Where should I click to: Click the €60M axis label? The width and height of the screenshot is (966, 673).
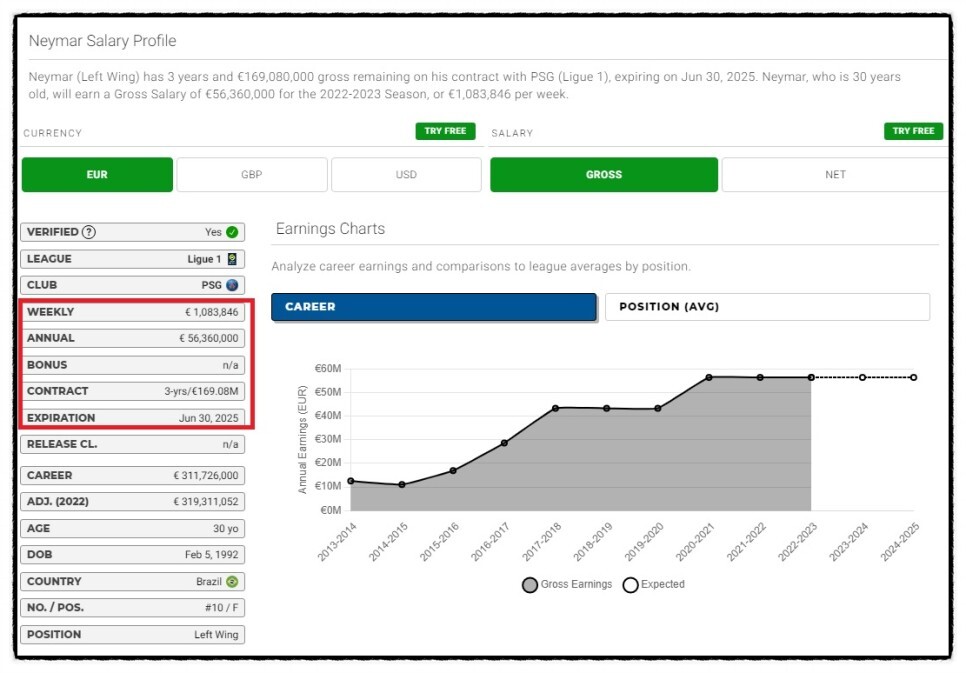[x=328, y=369]
